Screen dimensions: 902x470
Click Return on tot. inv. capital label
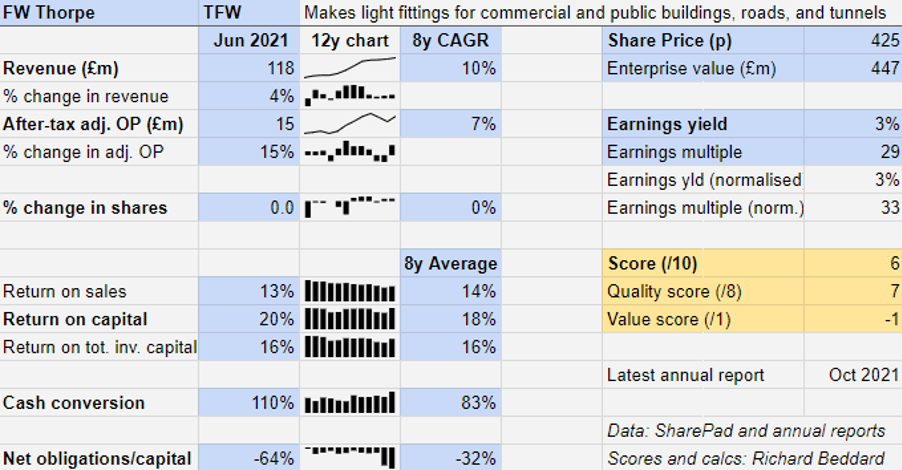[x=100, y=347]
